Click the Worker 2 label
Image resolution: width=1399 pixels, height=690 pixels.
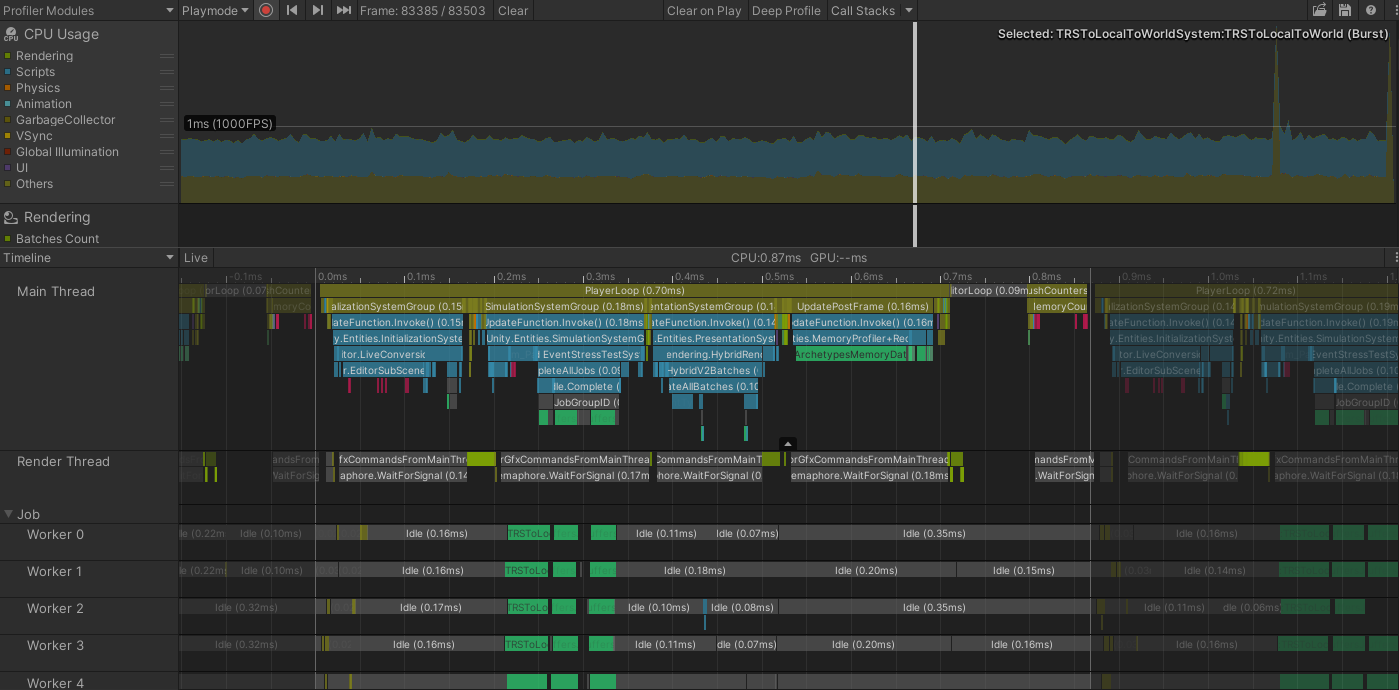tap(55, 608)
